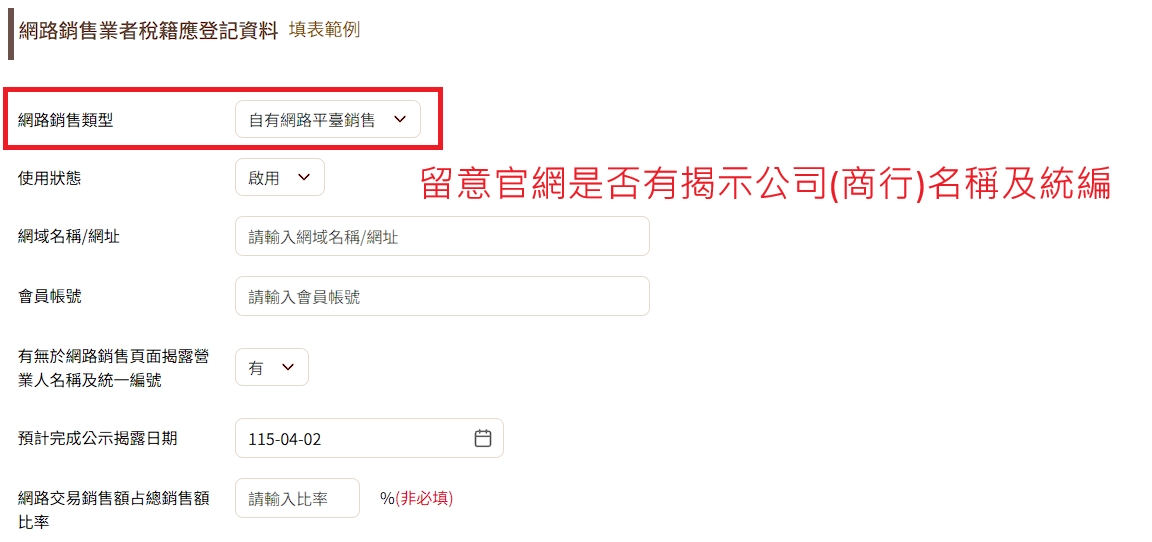Expand the 使用狀態 dropdown showing 啟用
Viewport: 1152px width, 542px height.
point(280,178)
